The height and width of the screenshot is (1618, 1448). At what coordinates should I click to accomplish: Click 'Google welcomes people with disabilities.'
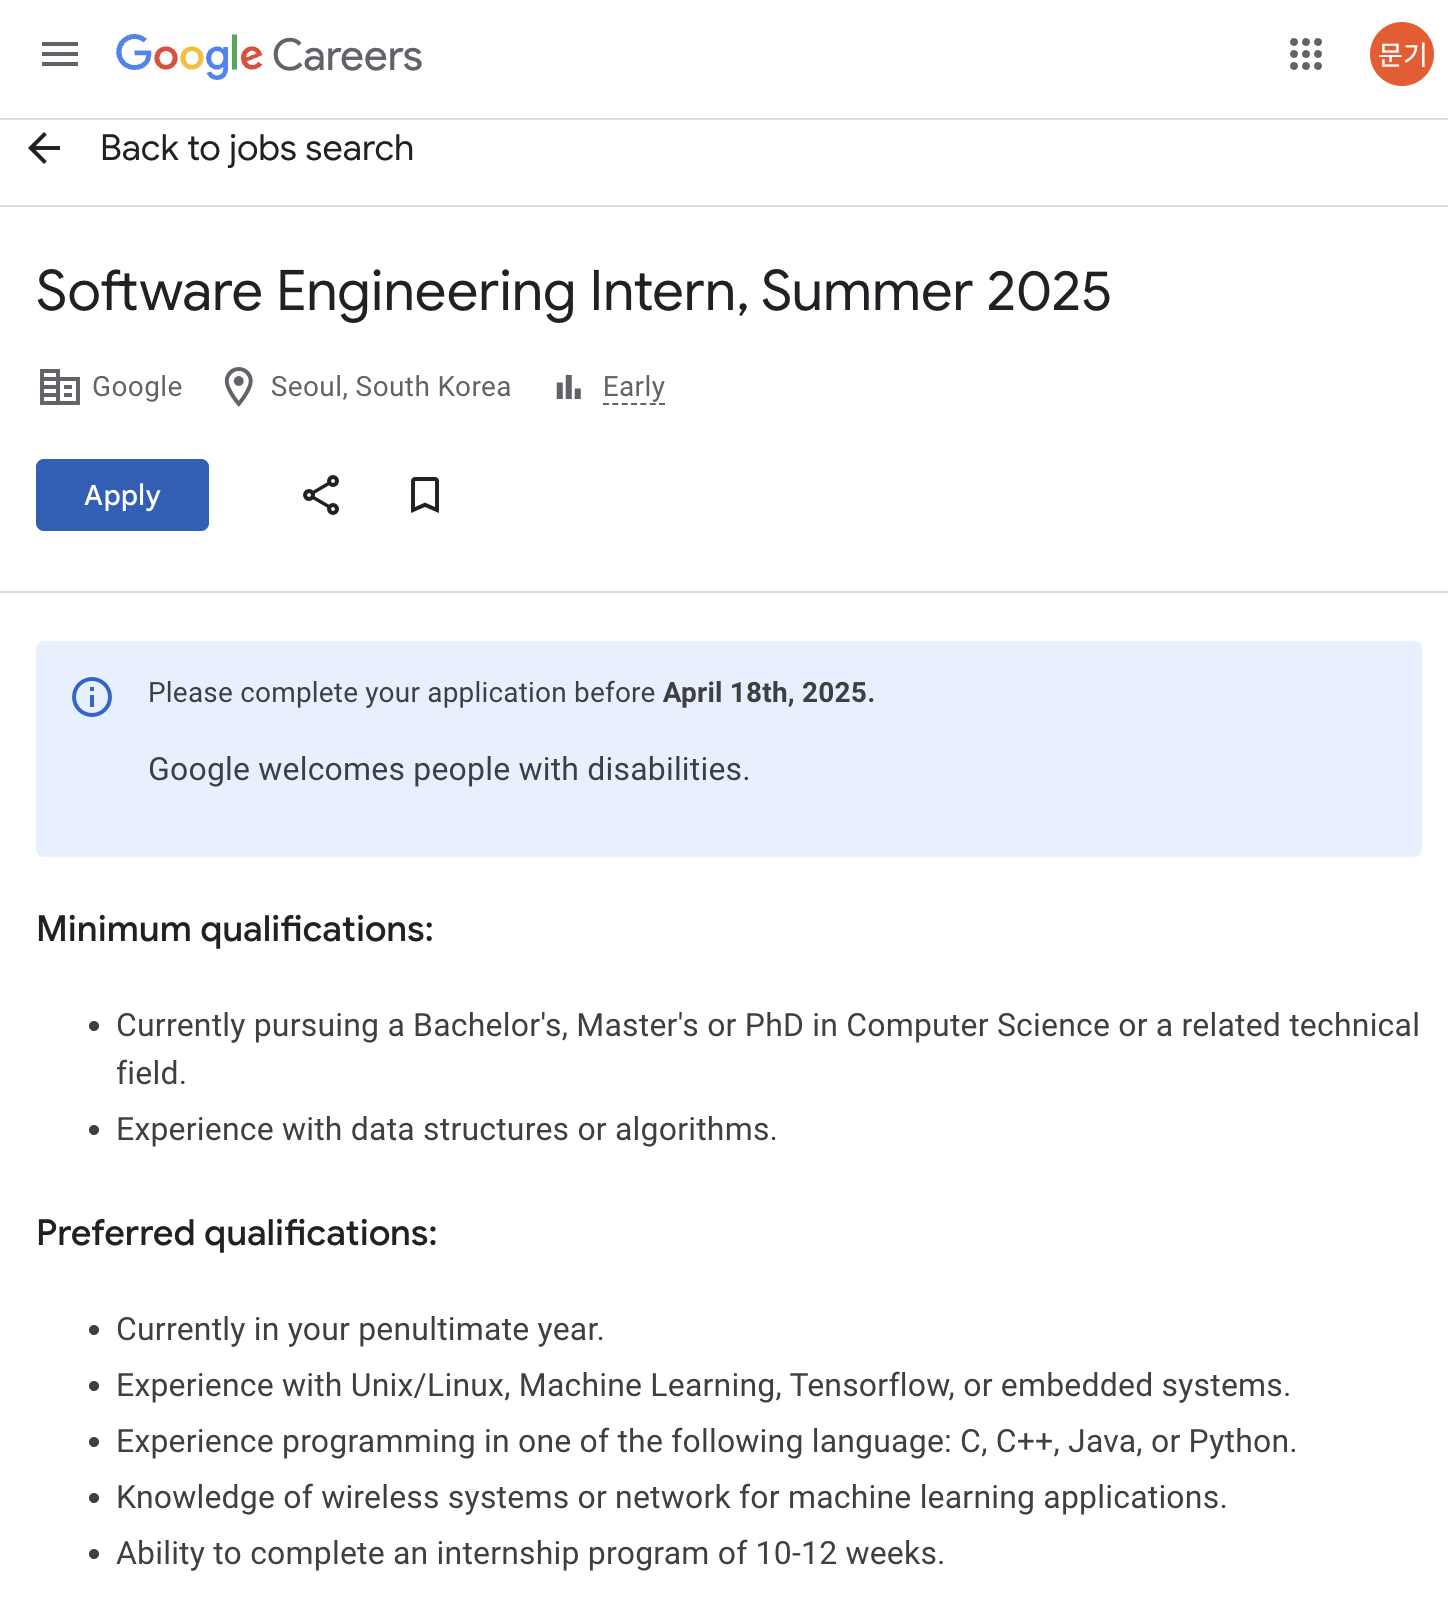(x=449, y=769)
